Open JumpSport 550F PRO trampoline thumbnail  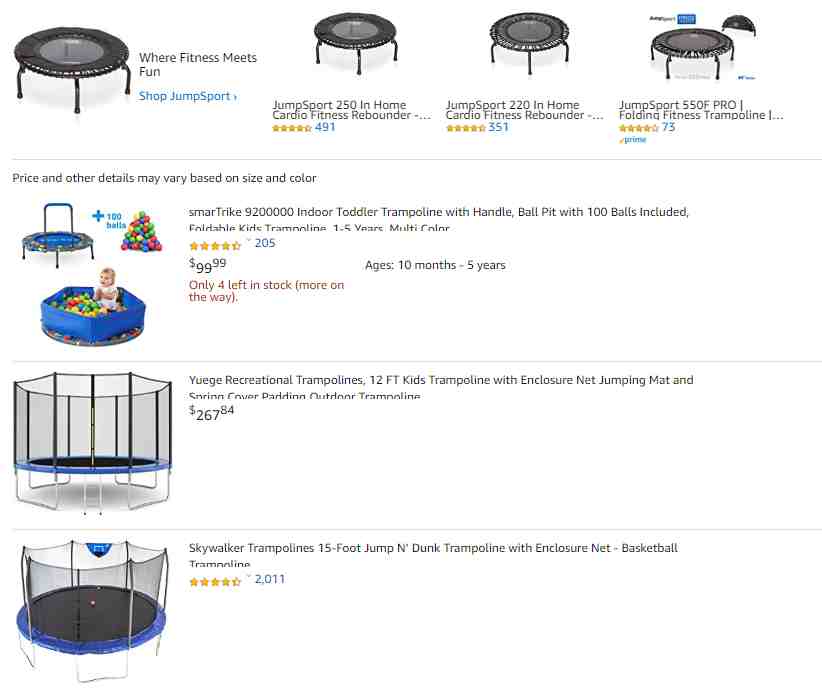pyautogui.click(x=702, y=47)
